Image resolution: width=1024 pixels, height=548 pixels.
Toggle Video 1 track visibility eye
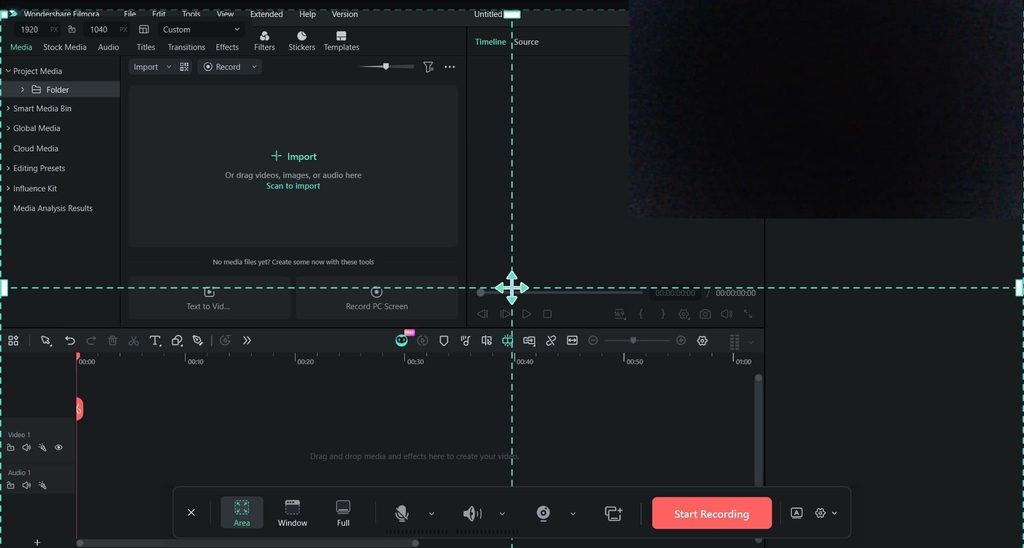point(59,447)
